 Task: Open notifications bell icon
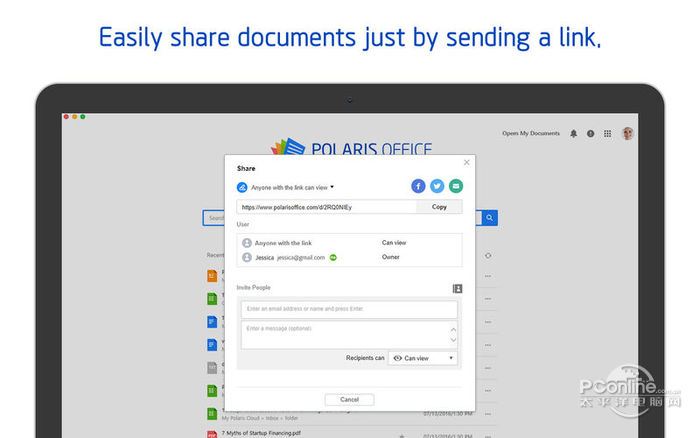click(574, 133)
